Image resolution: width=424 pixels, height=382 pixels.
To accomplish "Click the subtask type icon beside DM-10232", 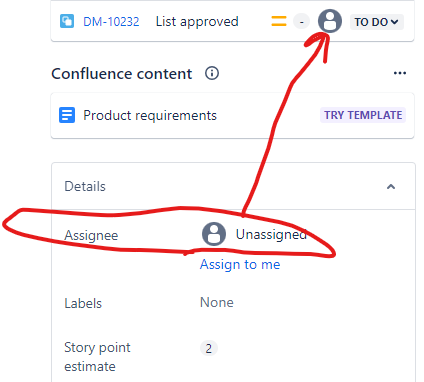I will (67, 21).
